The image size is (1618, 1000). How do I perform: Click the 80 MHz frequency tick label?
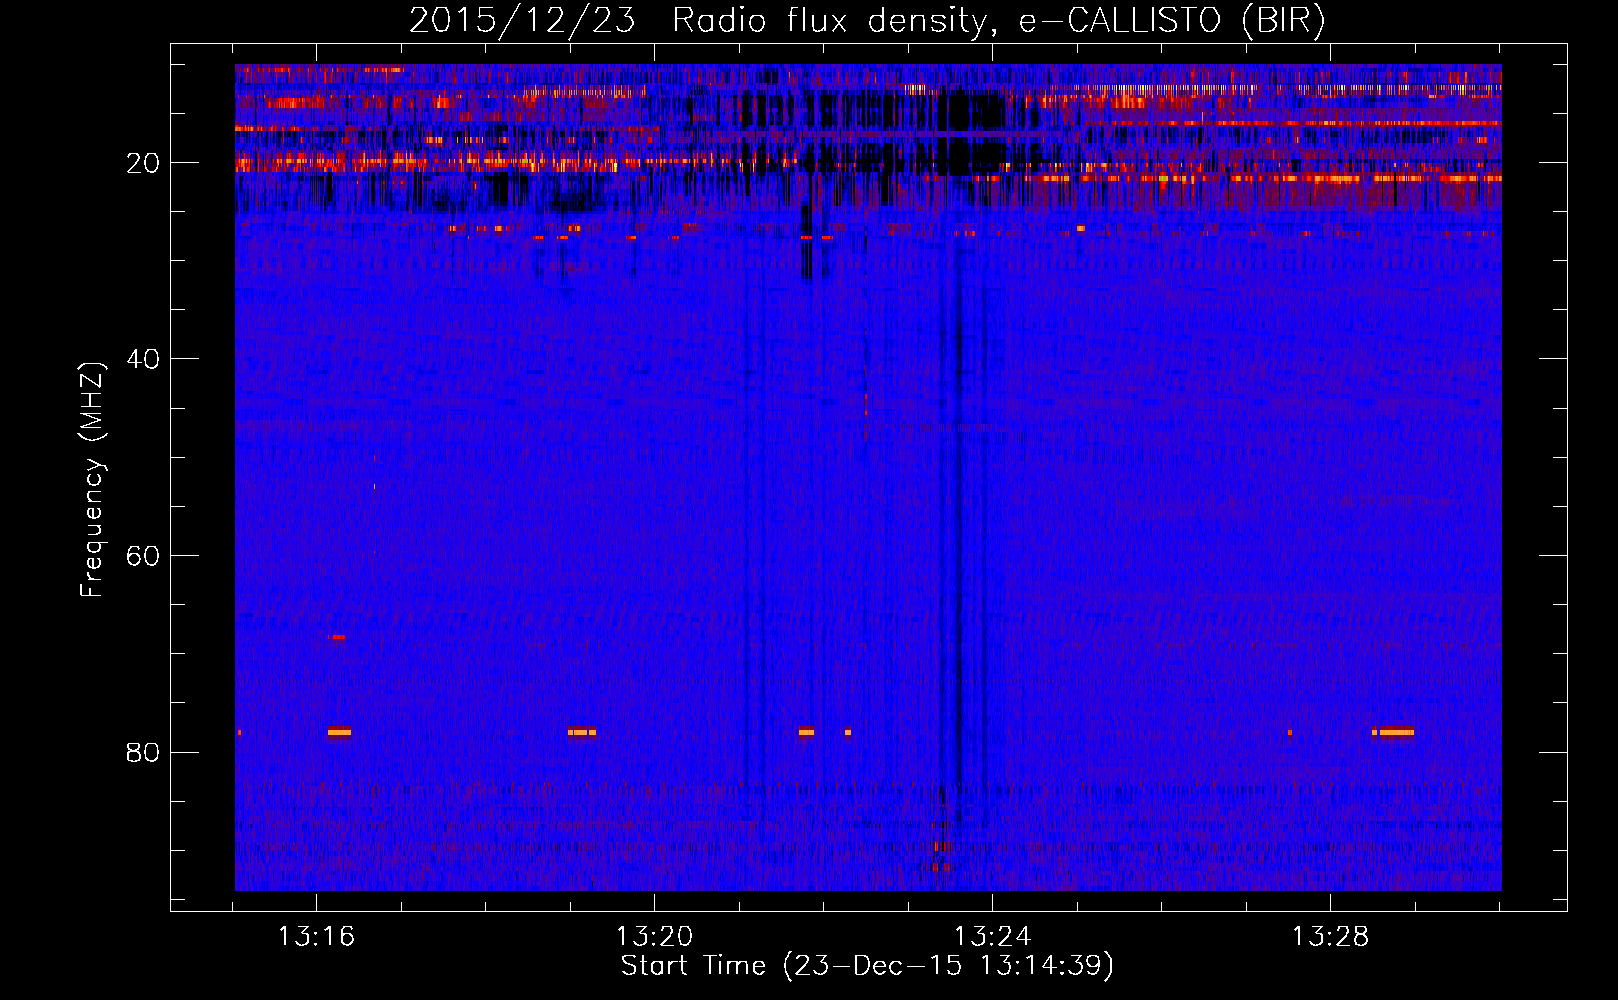[144, 752]
